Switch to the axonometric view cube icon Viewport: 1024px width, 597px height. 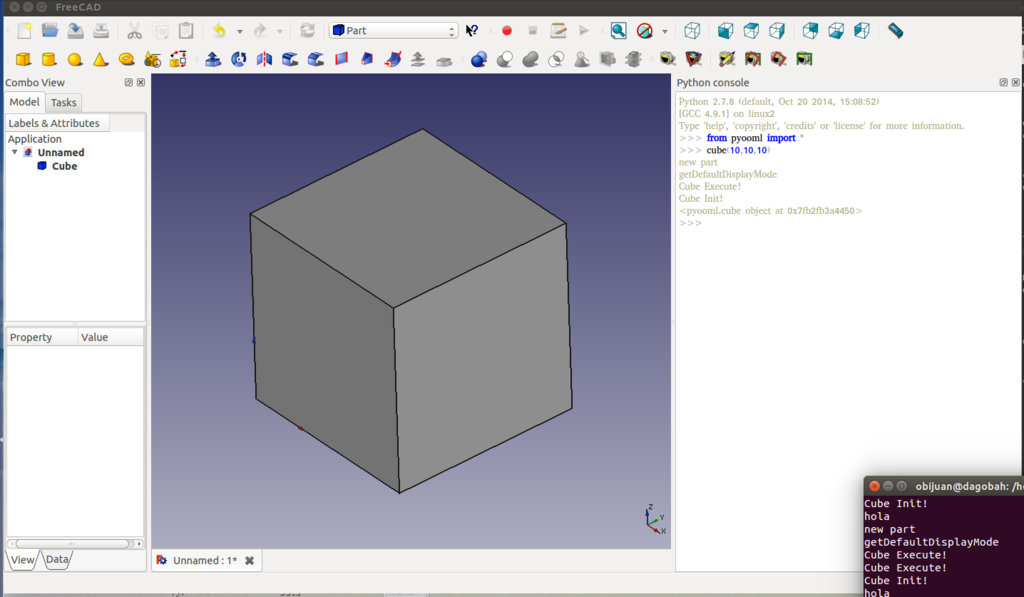pos(692,31)
